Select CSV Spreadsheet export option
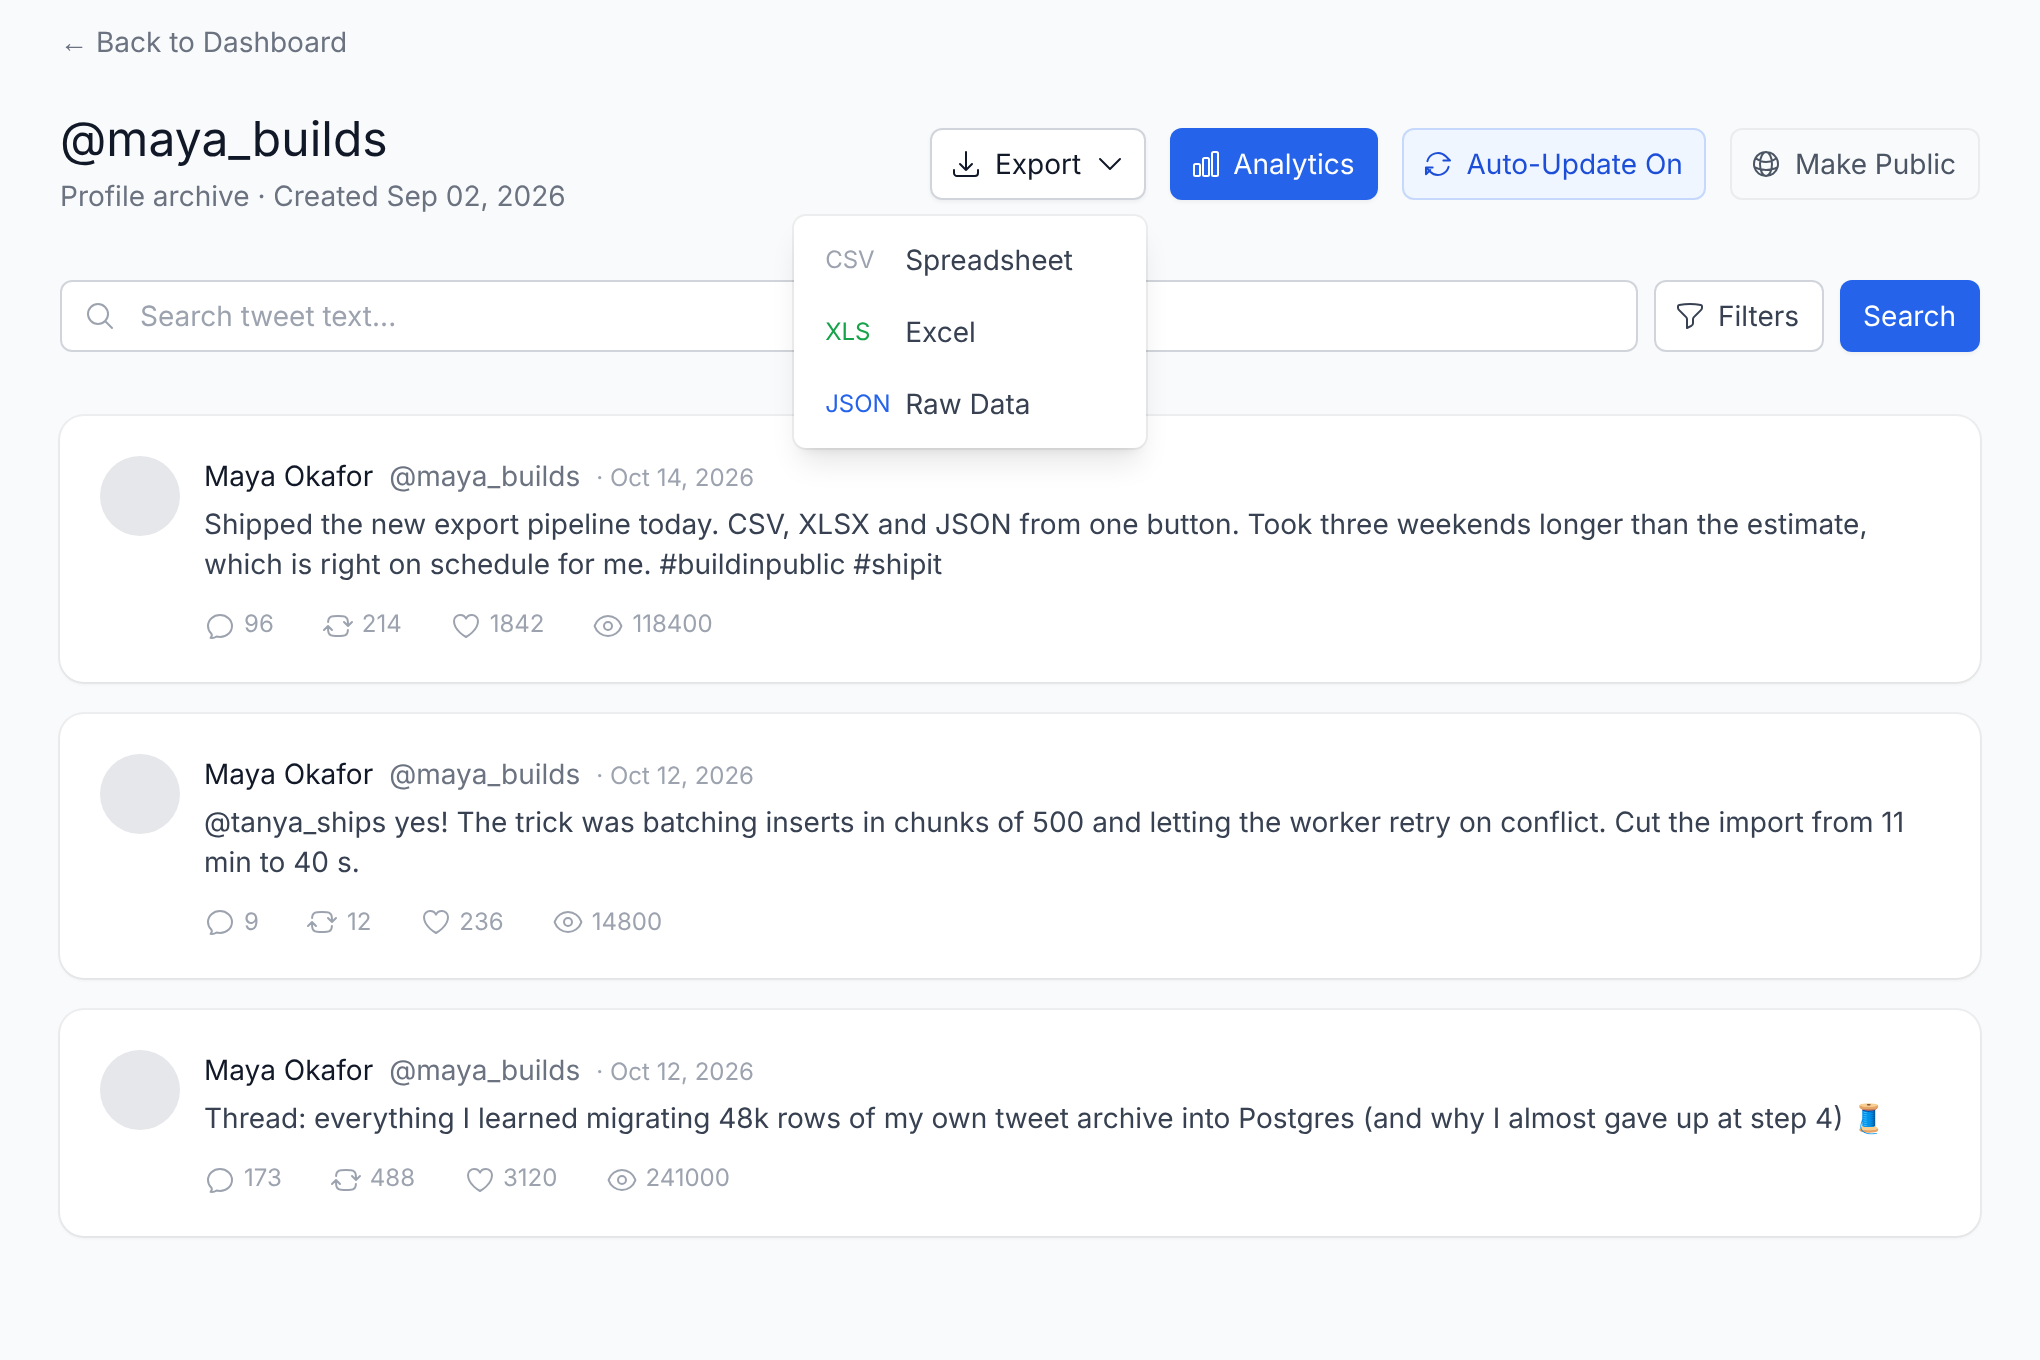This screenshot has width=2040, height=1360. (x=970, y=260)
